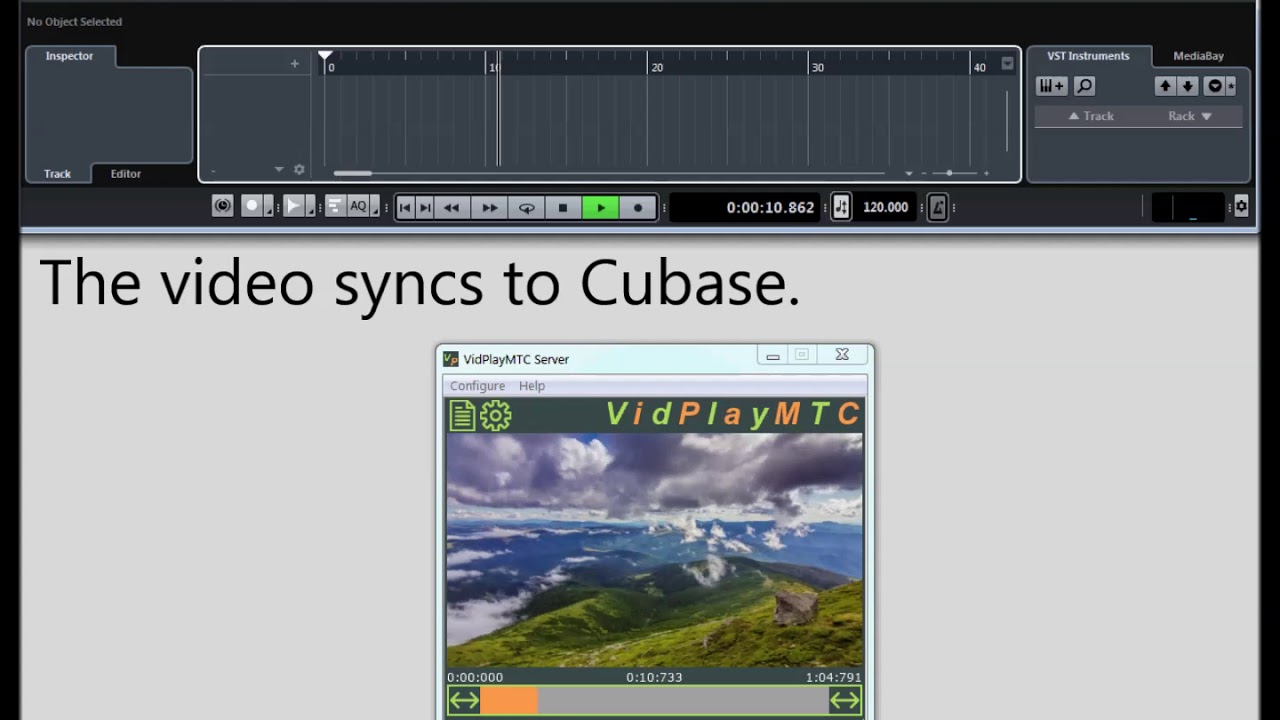Open the ruler dropdown at timeline right end

1007,64
